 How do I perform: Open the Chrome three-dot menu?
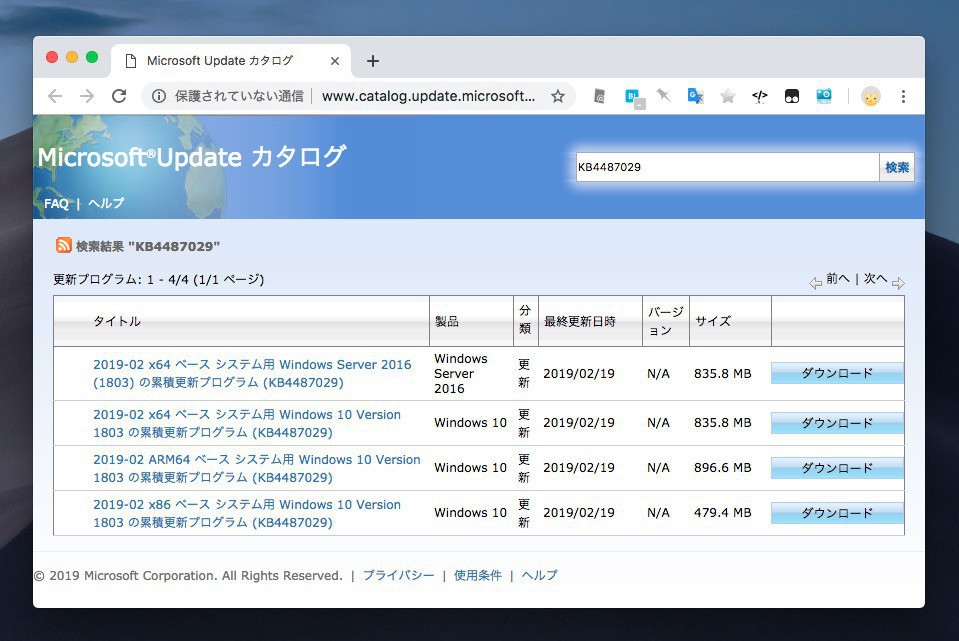[x=903, y=96]
